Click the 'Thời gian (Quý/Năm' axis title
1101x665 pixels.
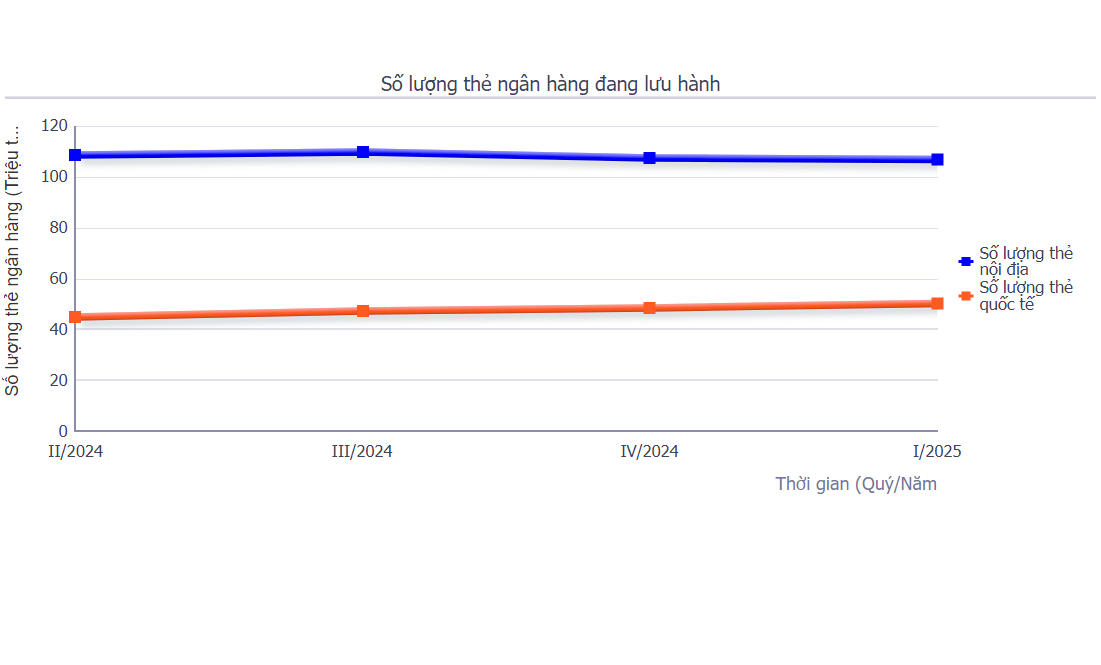856,484
